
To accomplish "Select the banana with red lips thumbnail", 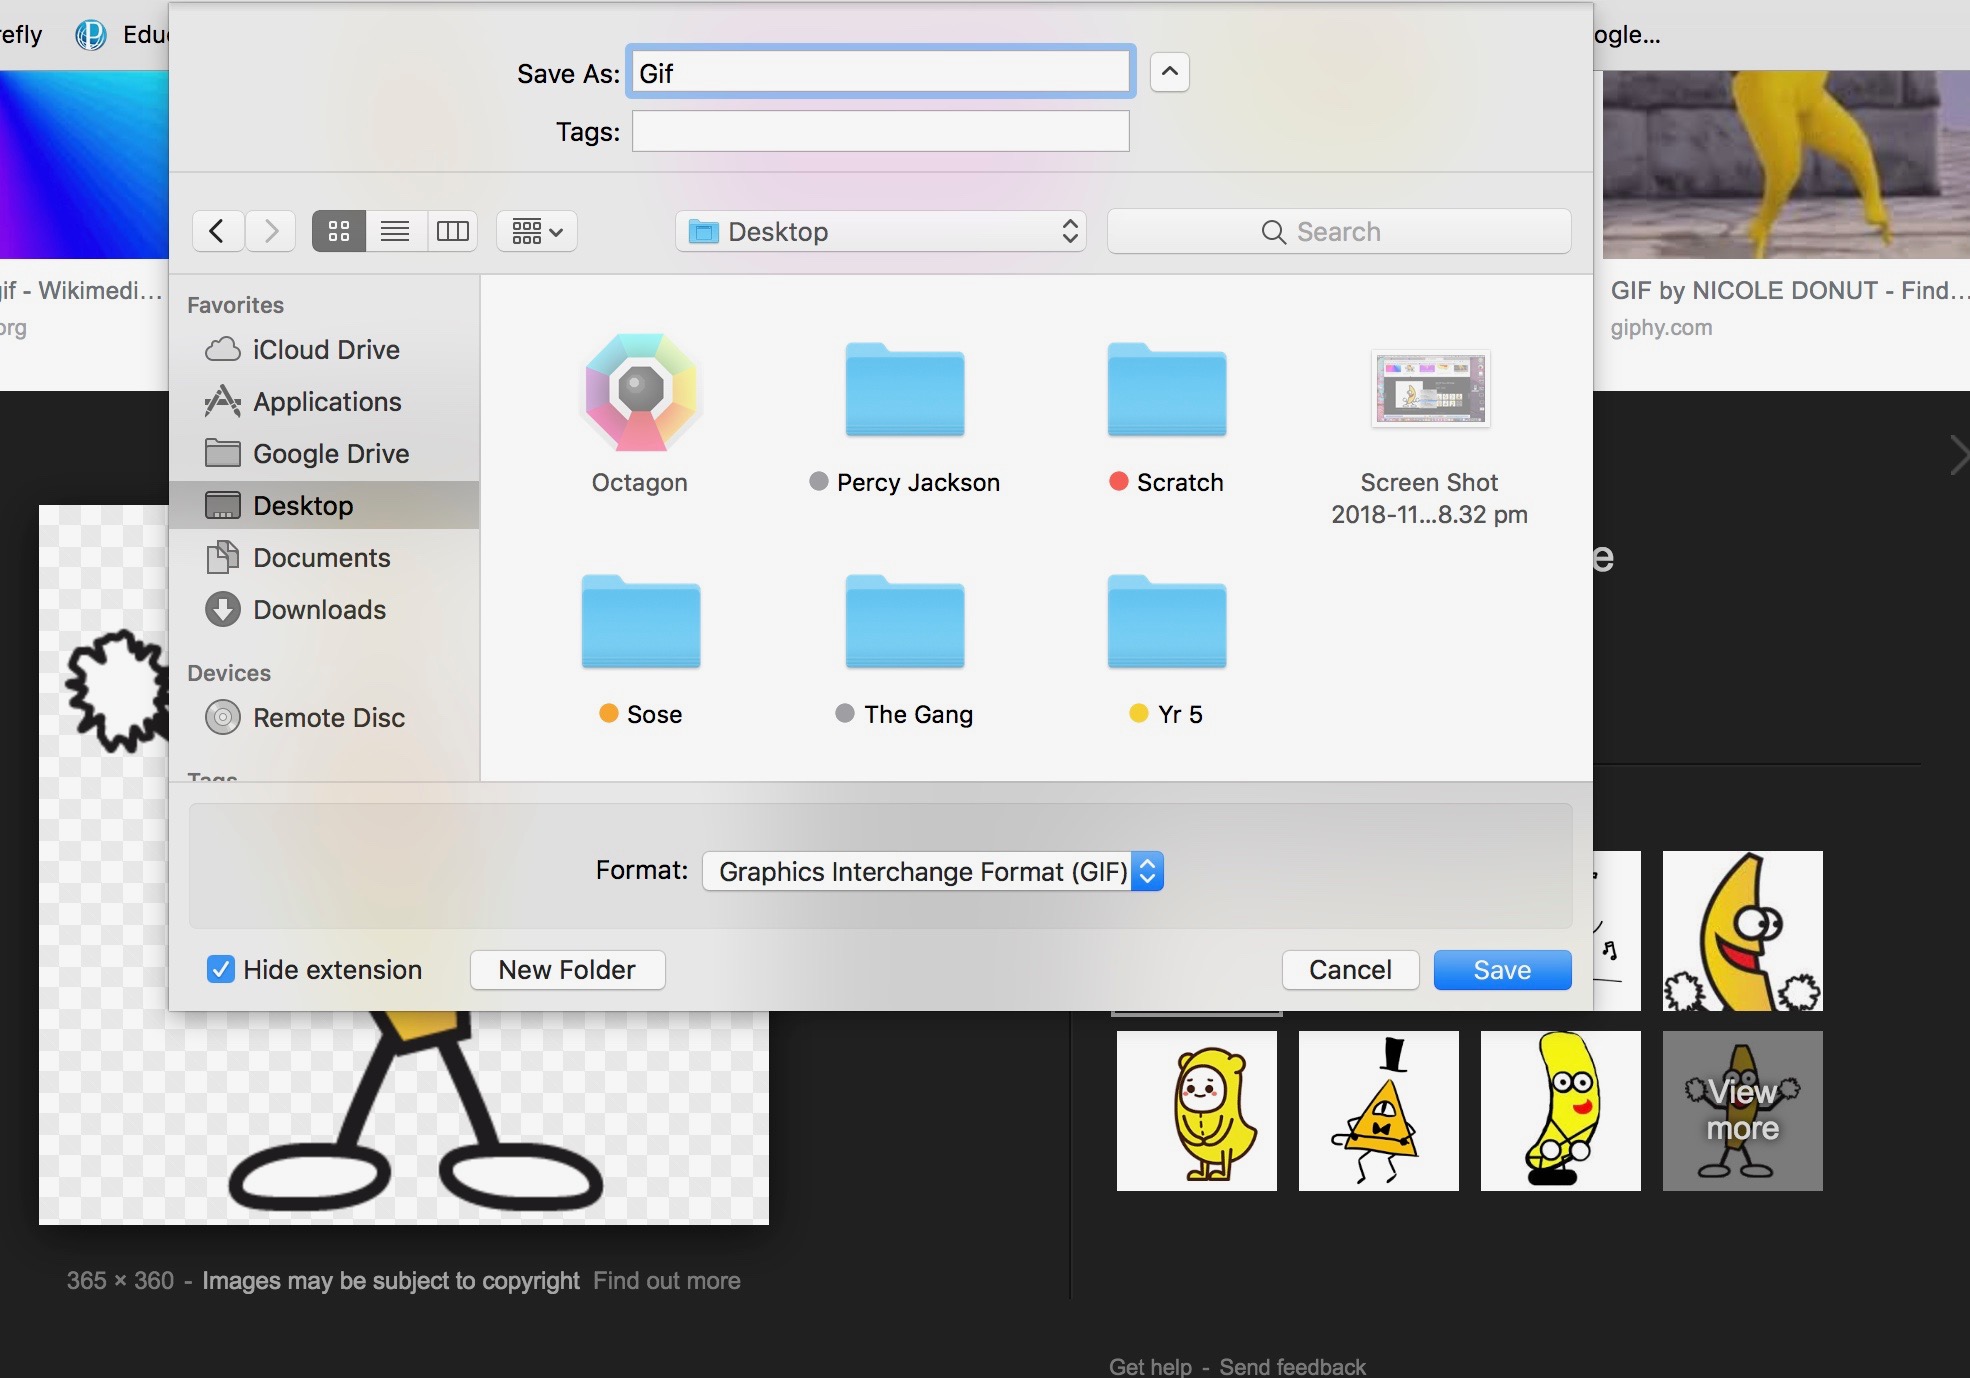I will pos(1561,1110).
